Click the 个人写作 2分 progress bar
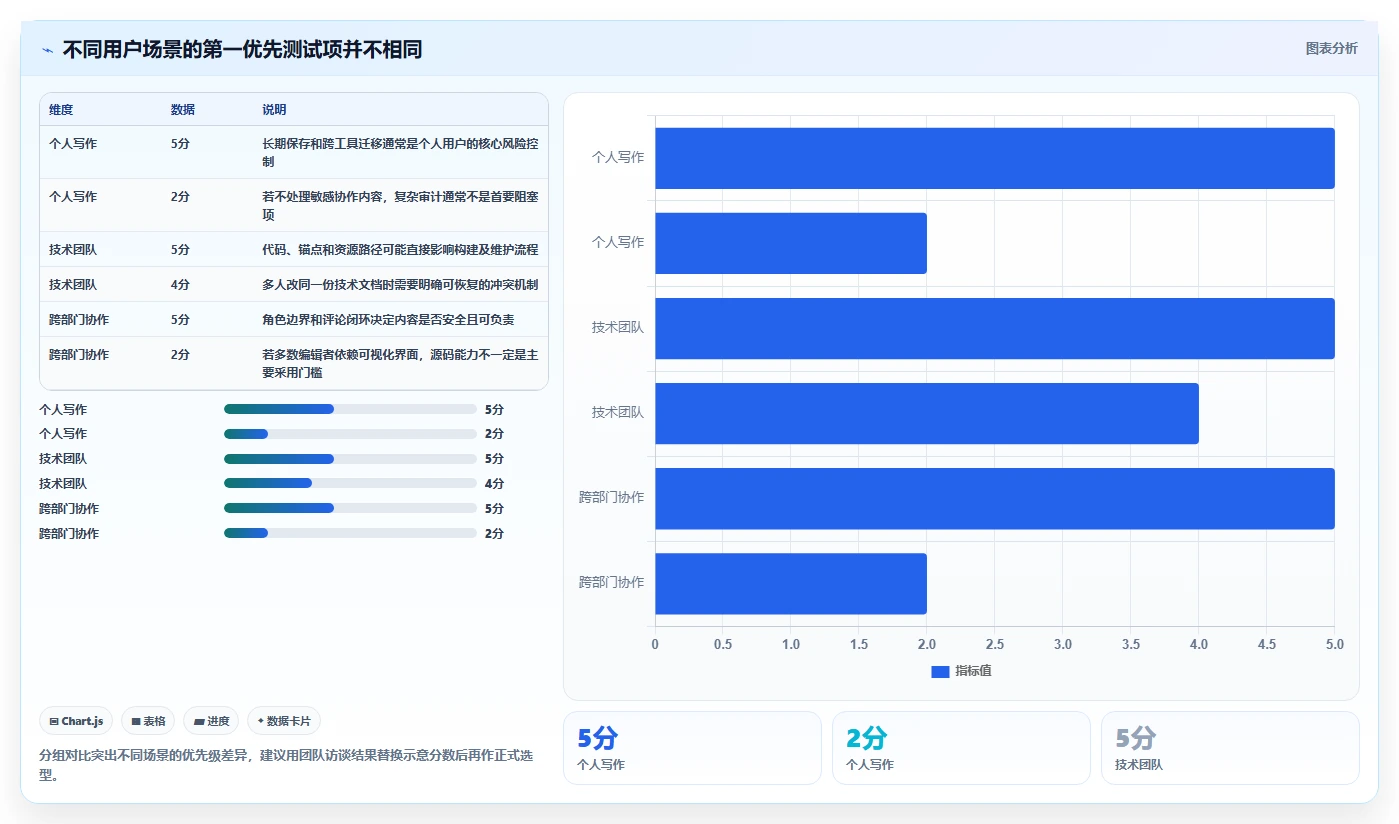This screenshot has width=1399, height=824. click(x=350, y=434)
